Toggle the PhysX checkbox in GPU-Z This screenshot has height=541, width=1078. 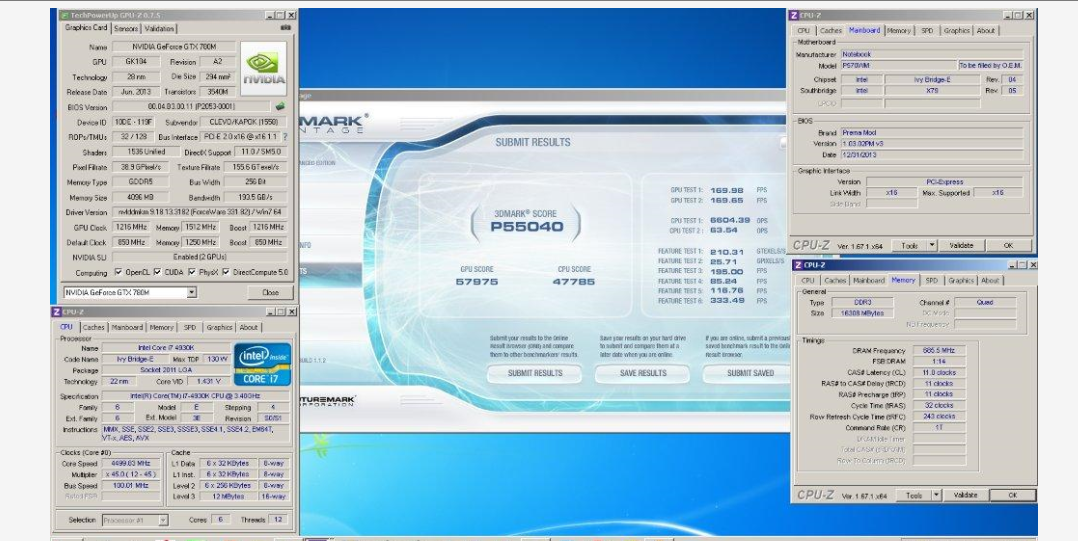tap(192, 272)
